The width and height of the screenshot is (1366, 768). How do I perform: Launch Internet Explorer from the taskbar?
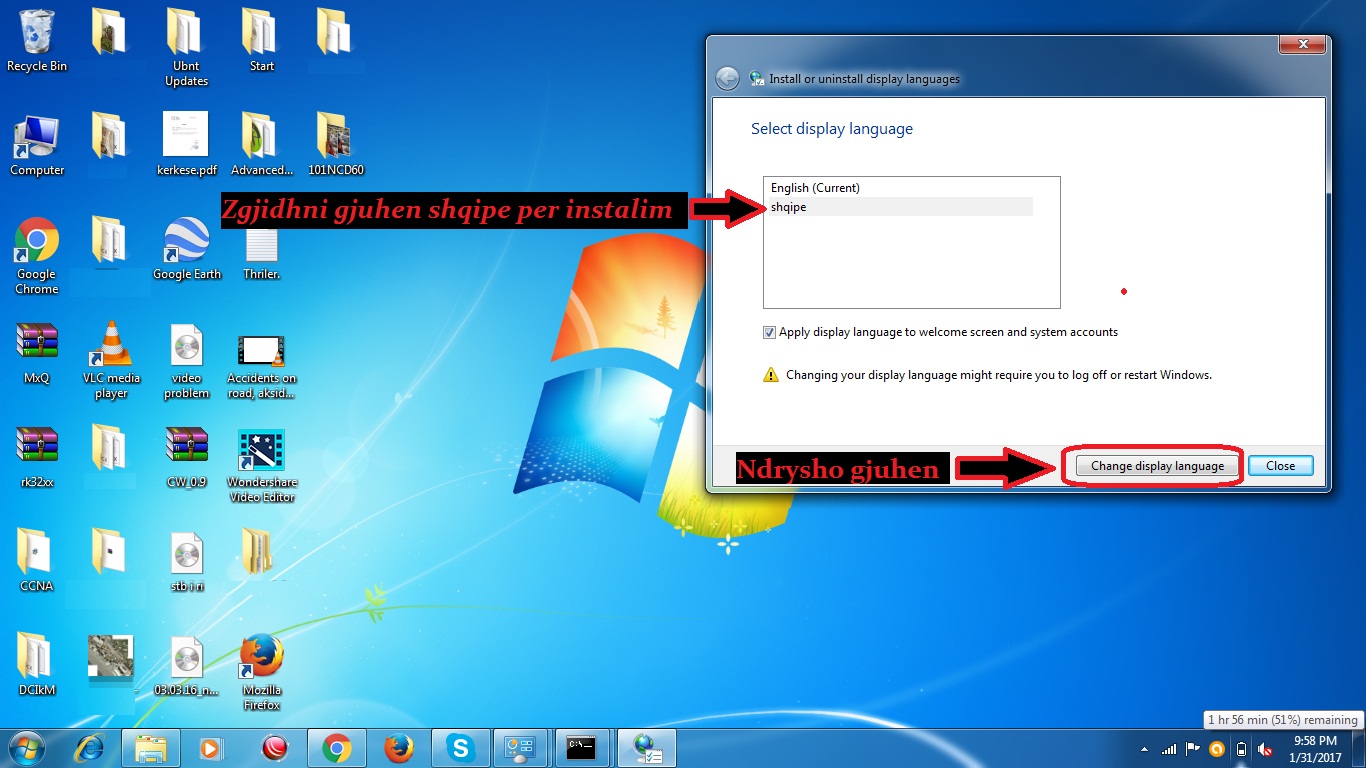click(x=91, y=748)
